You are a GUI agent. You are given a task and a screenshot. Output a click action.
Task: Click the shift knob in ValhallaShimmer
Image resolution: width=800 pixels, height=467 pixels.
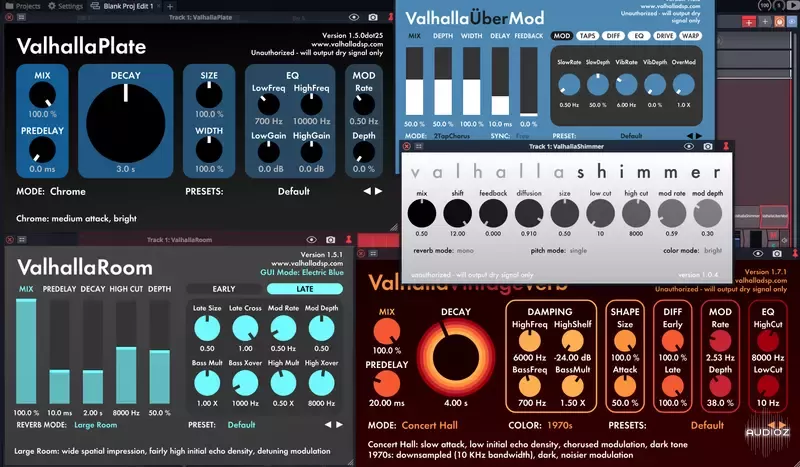pyautogui.click(x=457, y=213)
